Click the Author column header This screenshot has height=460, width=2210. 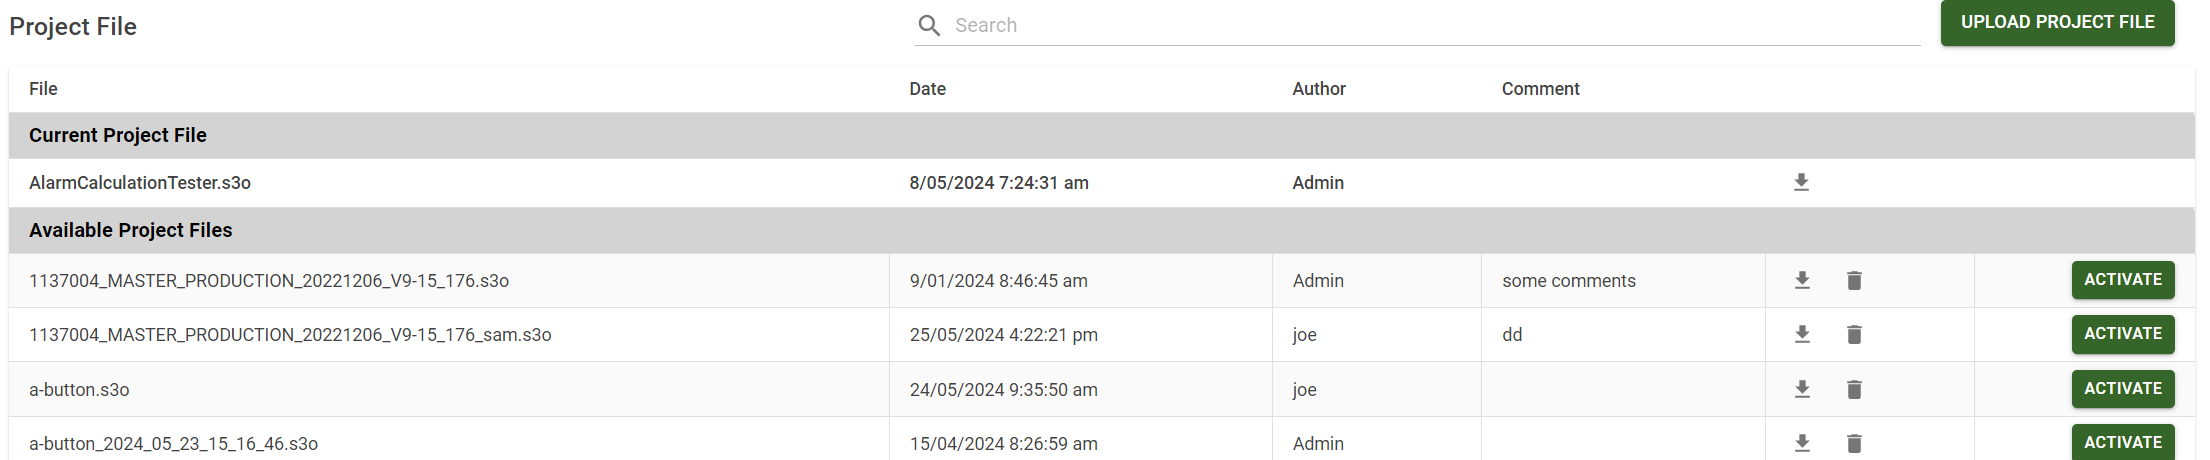pos(1318,89)
